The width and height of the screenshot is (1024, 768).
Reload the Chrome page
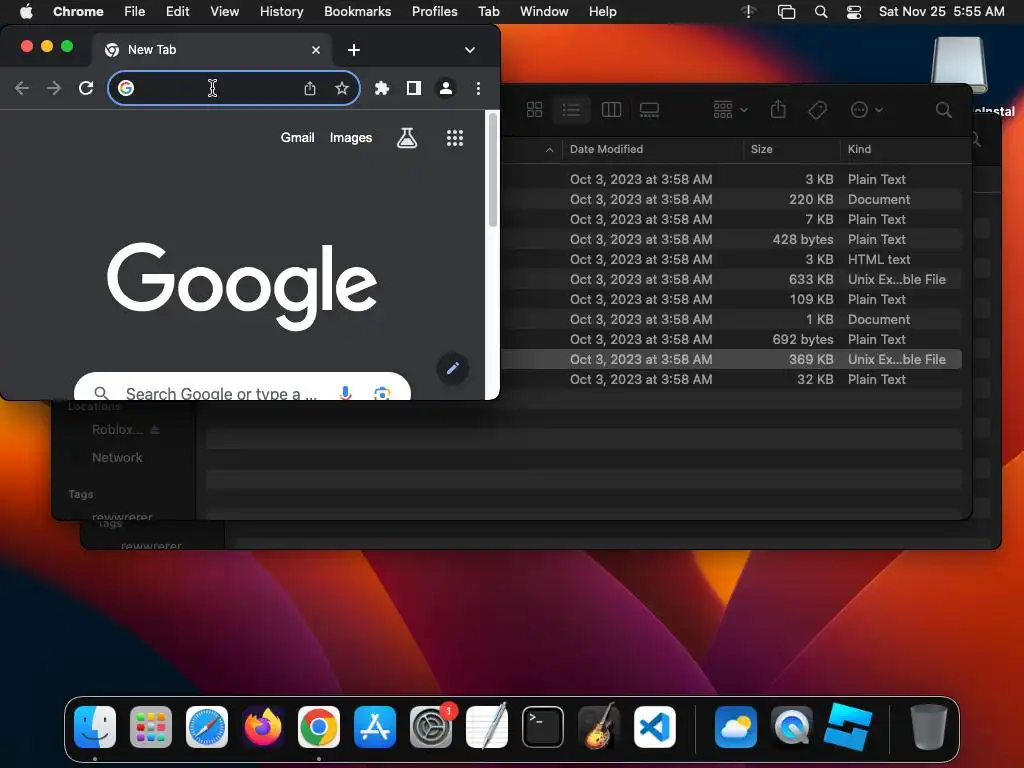tap(86, 88)
